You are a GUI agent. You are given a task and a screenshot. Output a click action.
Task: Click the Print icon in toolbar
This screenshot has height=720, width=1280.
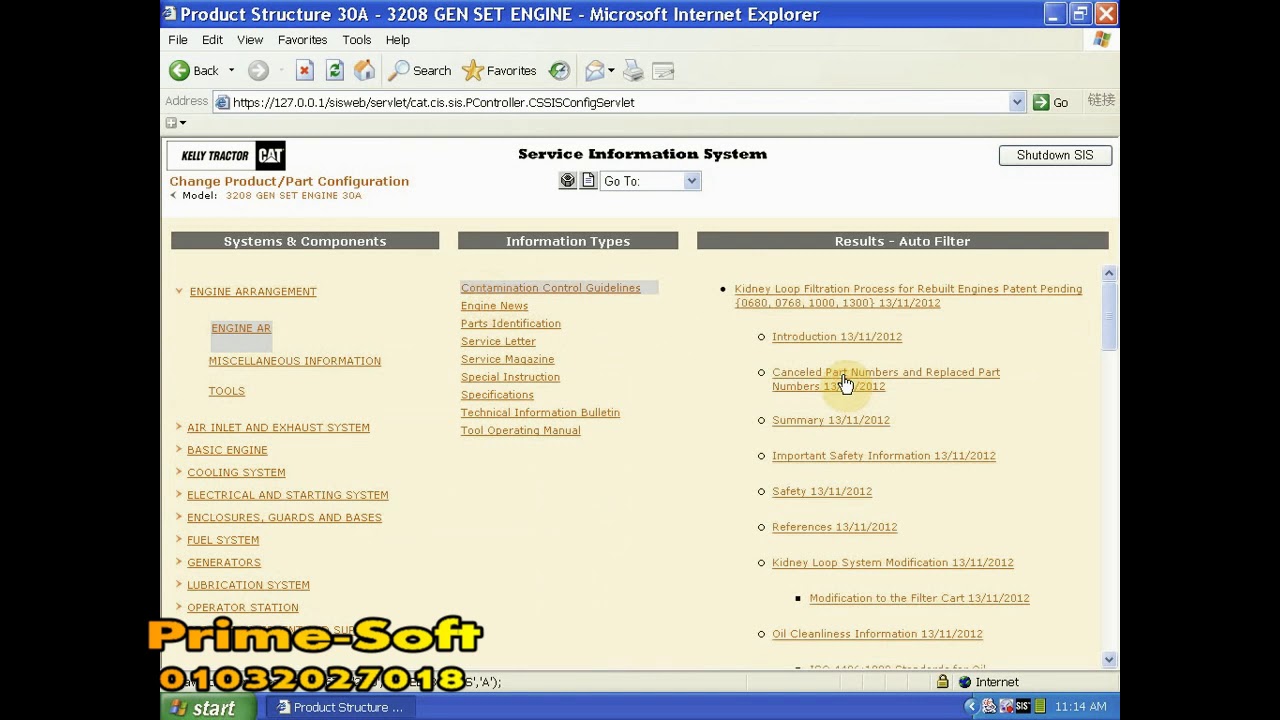[633, 71]
